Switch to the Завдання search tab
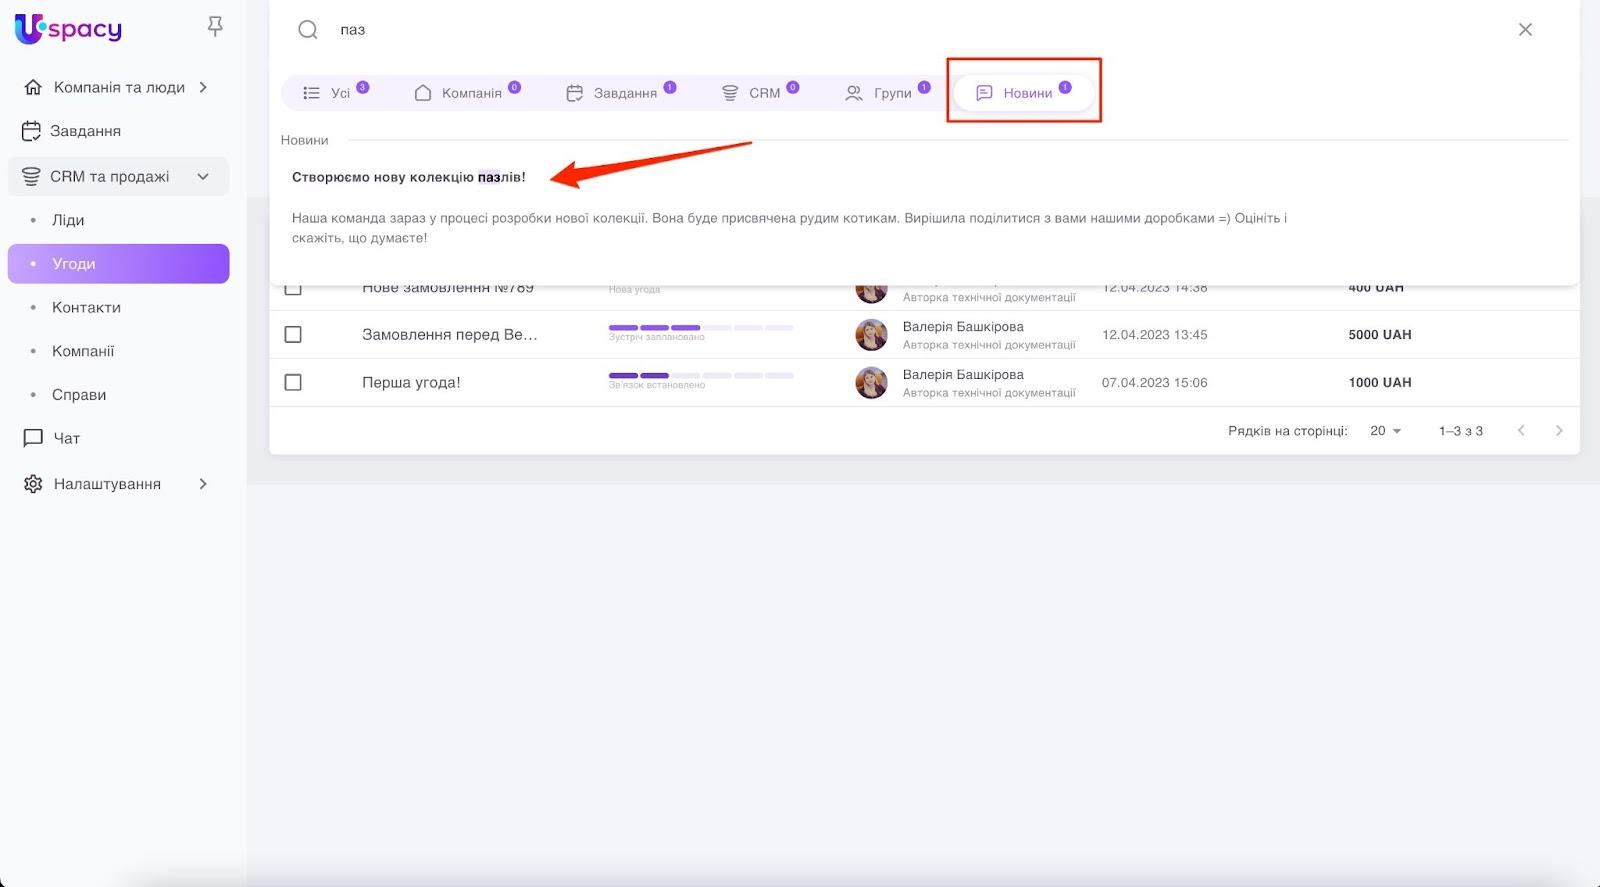This screenshot has width=1600, height=887. [x=621, y=93]
